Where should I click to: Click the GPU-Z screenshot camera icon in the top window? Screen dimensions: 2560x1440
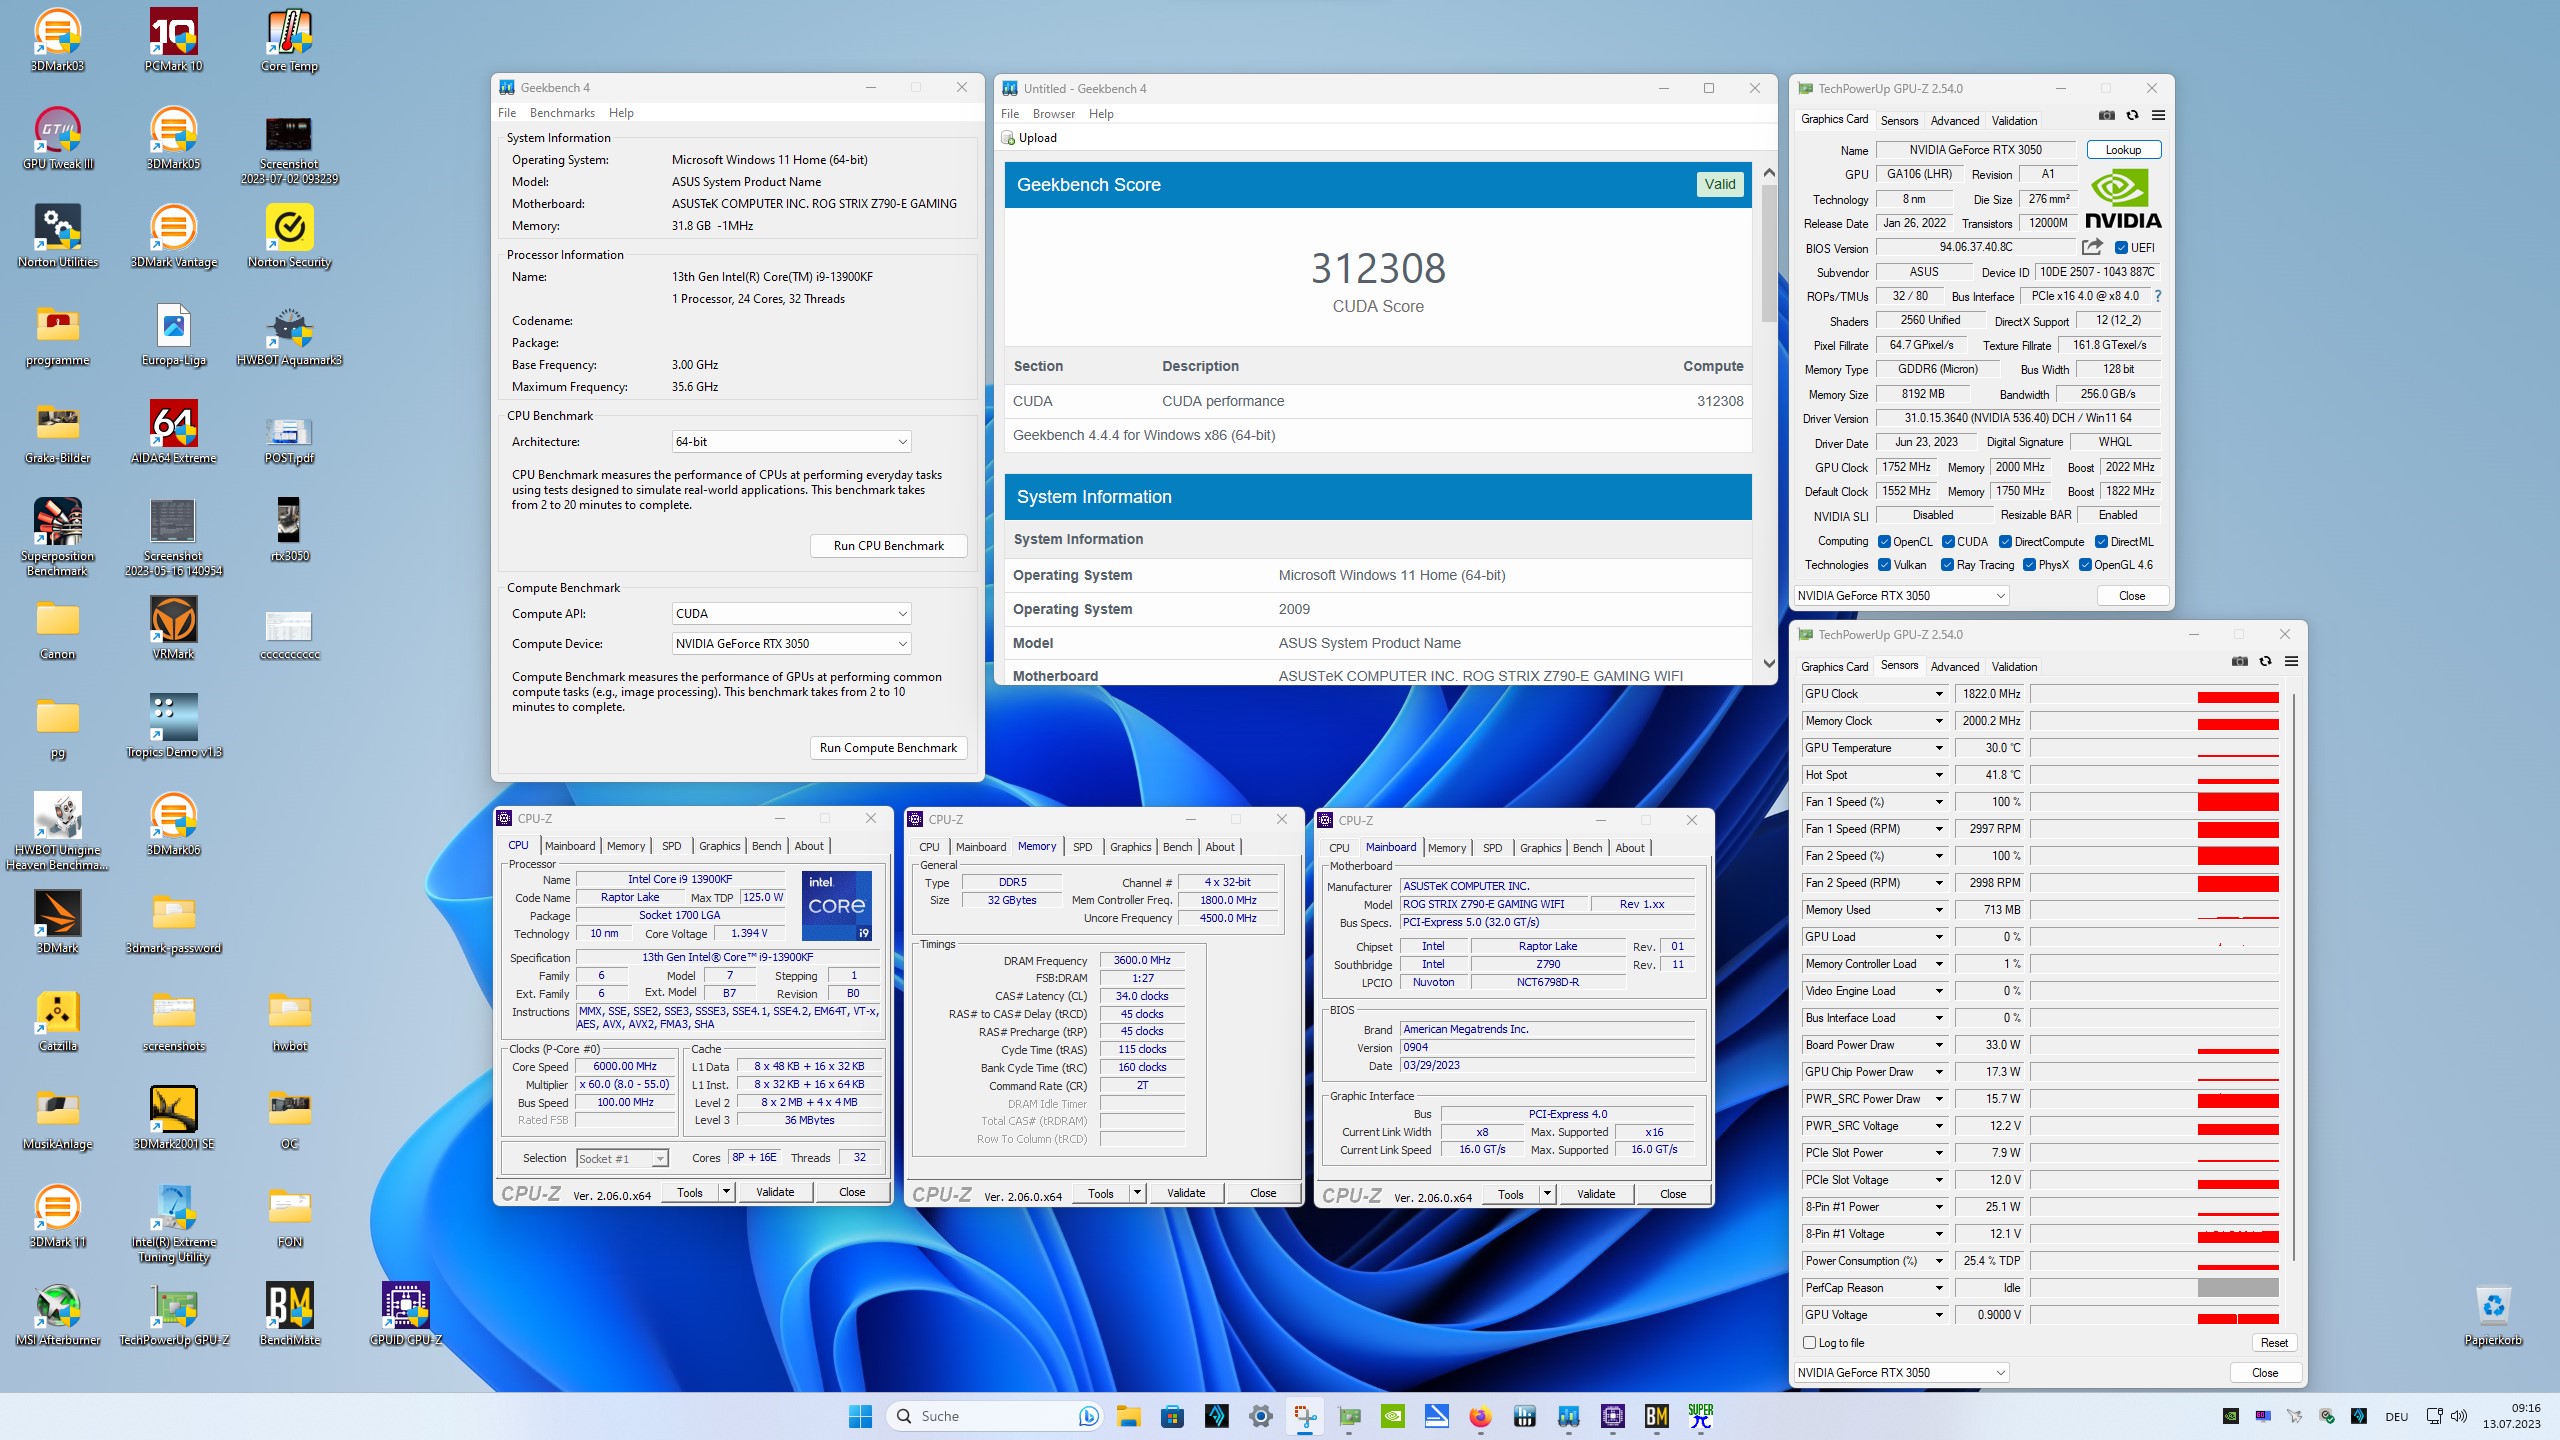2107,116
